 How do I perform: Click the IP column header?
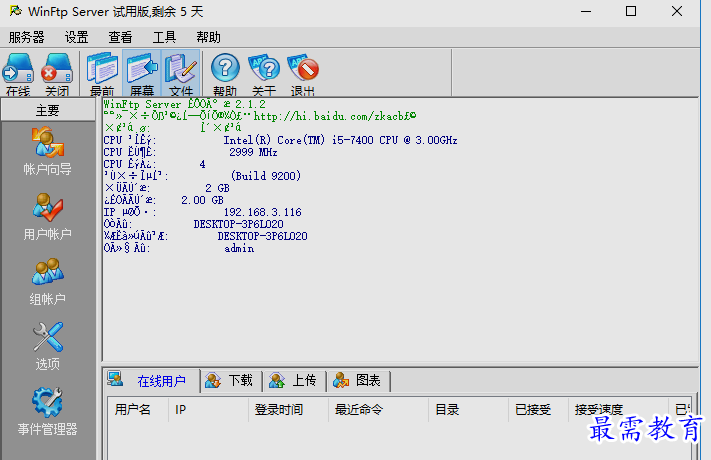pyautogui.click(x=208, y=410)
